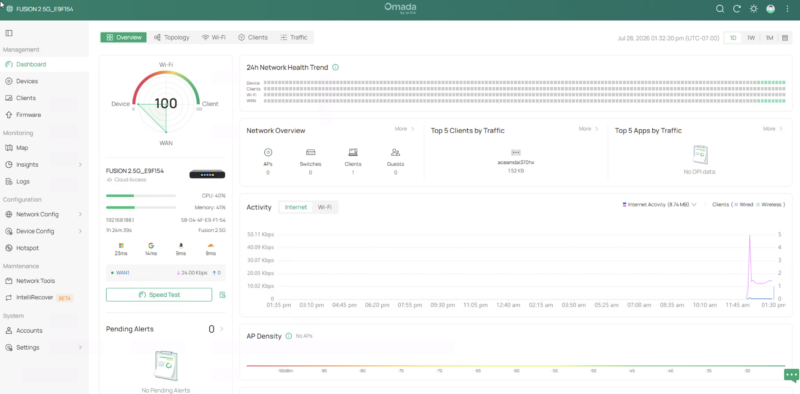Screen dimensions: 800x394
Task: Toggle the light/dark theme sun icon
Action: pyautogui.click(x=754, y=9)
